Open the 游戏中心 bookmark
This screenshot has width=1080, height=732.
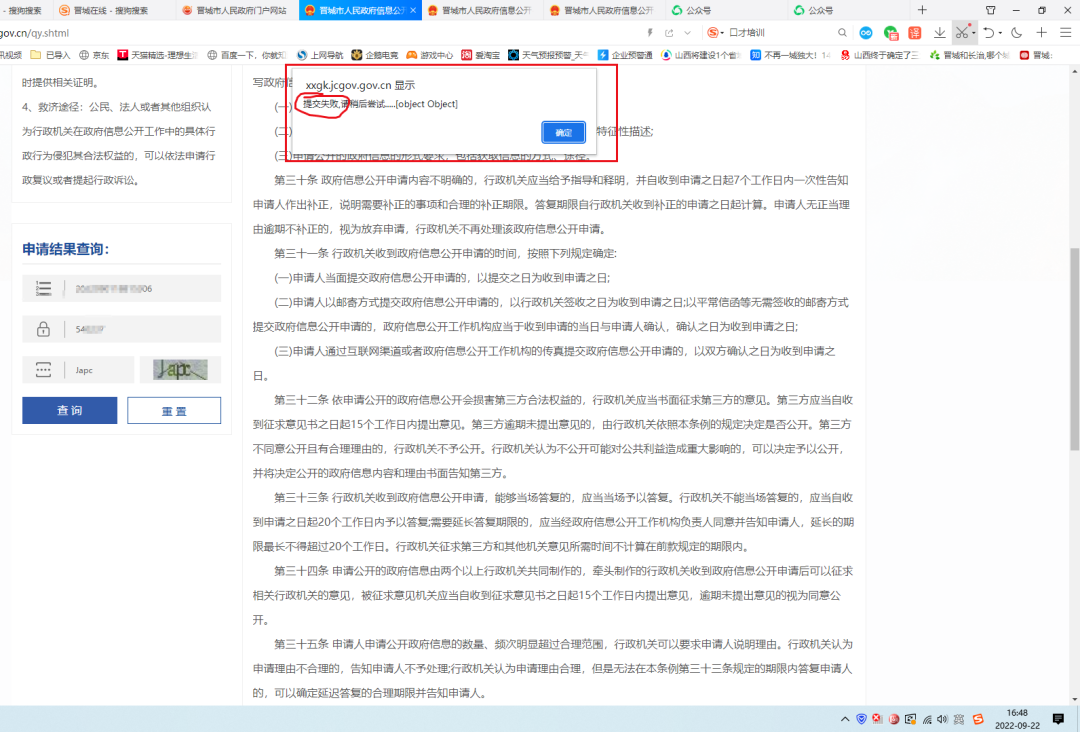pos(430,55)
